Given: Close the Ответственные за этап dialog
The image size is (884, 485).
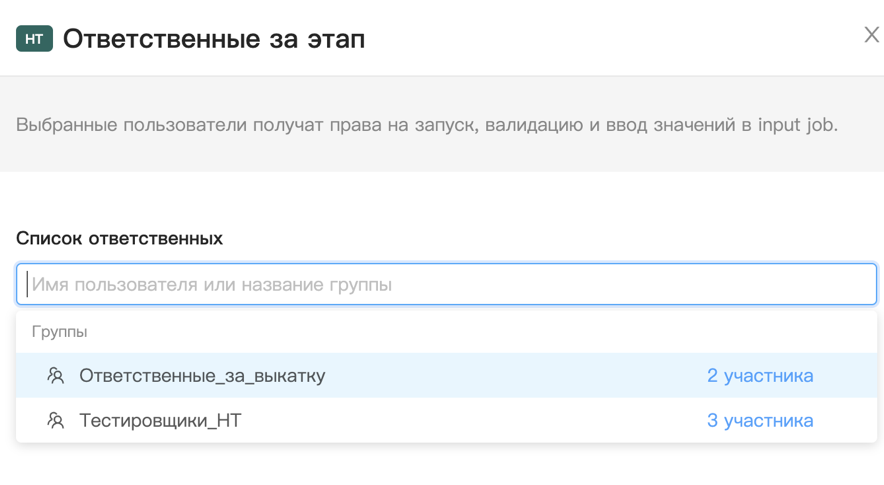Looking at the screenshot, I should coord(871,36).
